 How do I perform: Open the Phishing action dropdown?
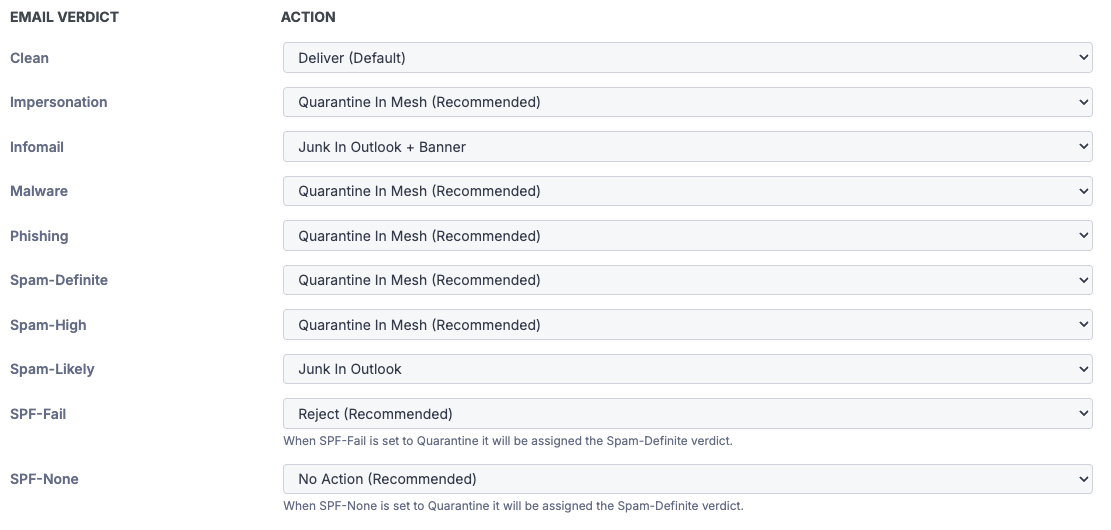687,236
